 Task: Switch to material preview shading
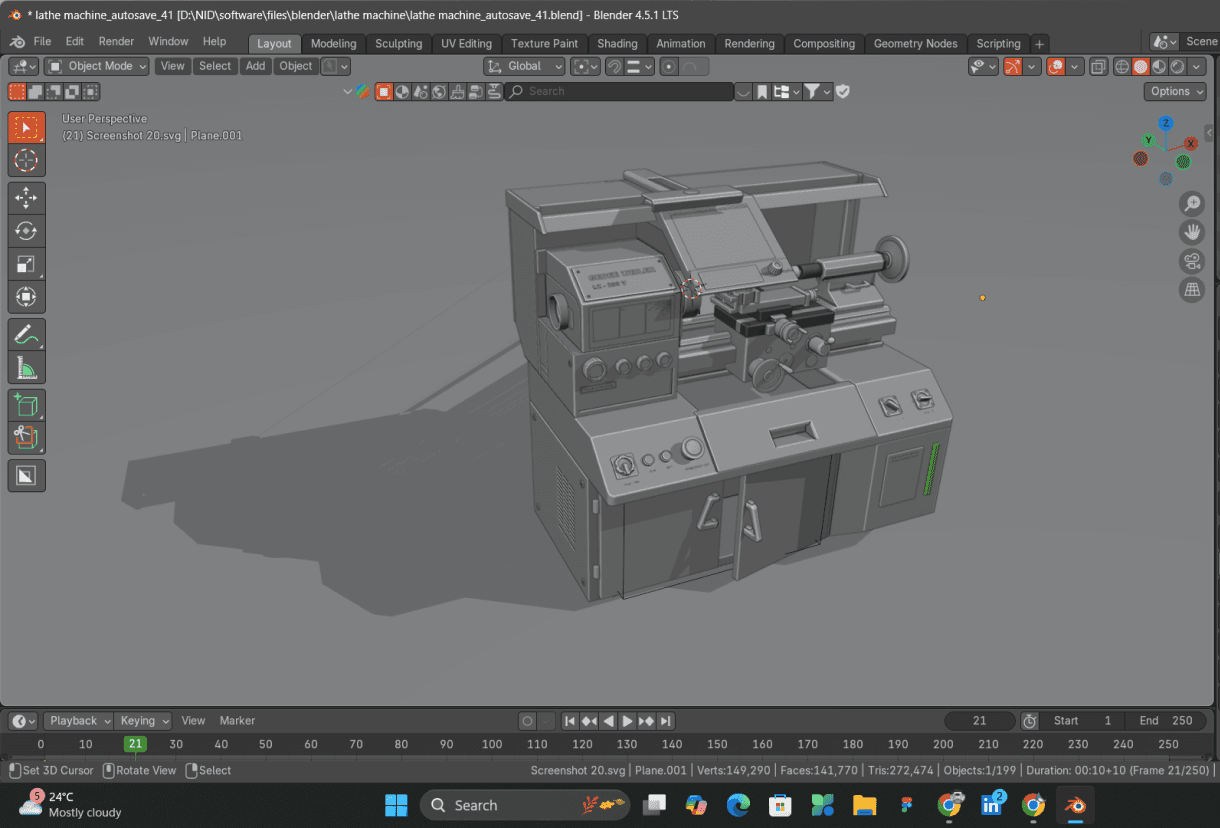tap(1158, 67)
